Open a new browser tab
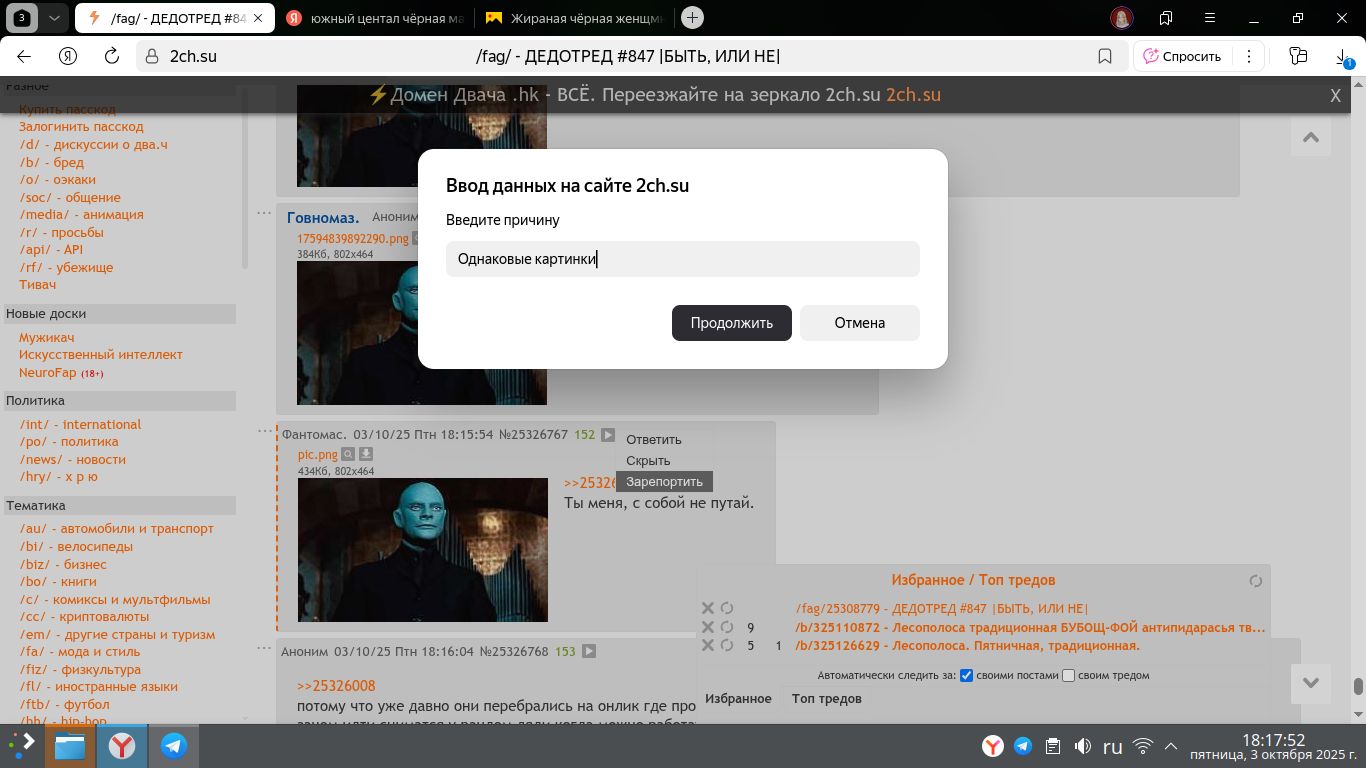Viewport: 1366px width, 768px height. click(x=692, y=17)
